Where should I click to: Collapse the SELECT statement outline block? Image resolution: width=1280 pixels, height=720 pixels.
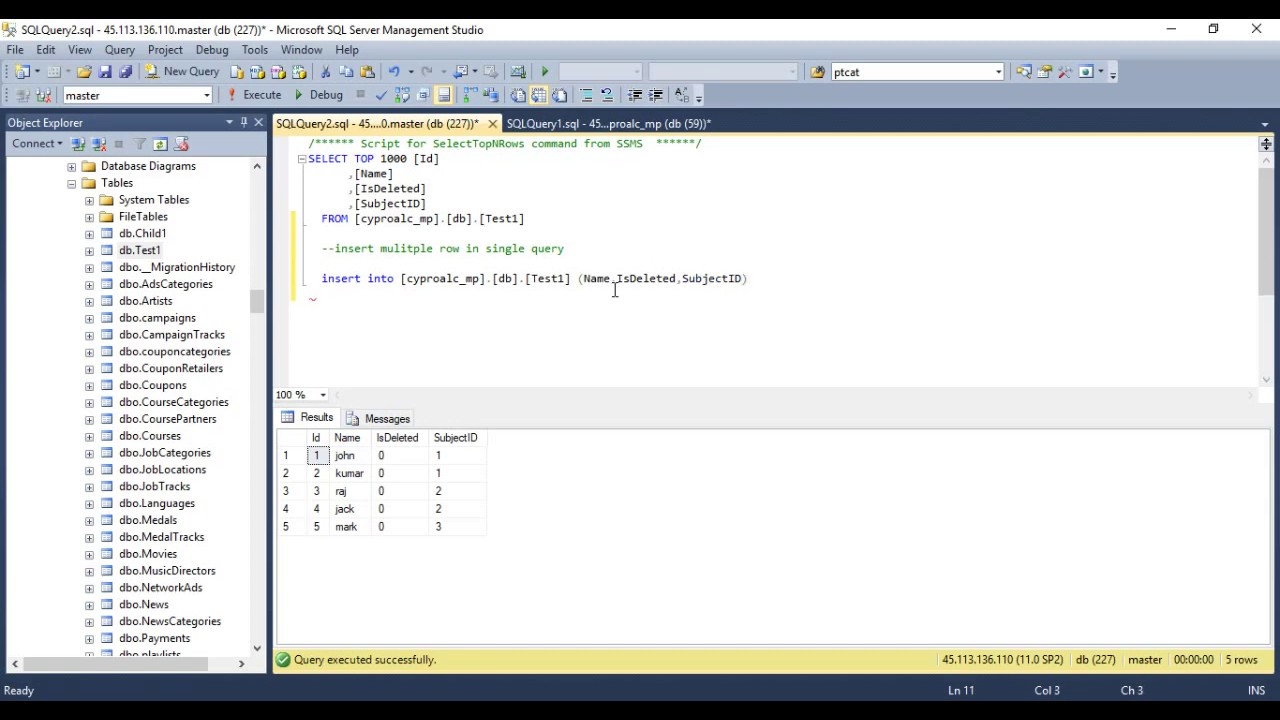(x=301, y=159)
